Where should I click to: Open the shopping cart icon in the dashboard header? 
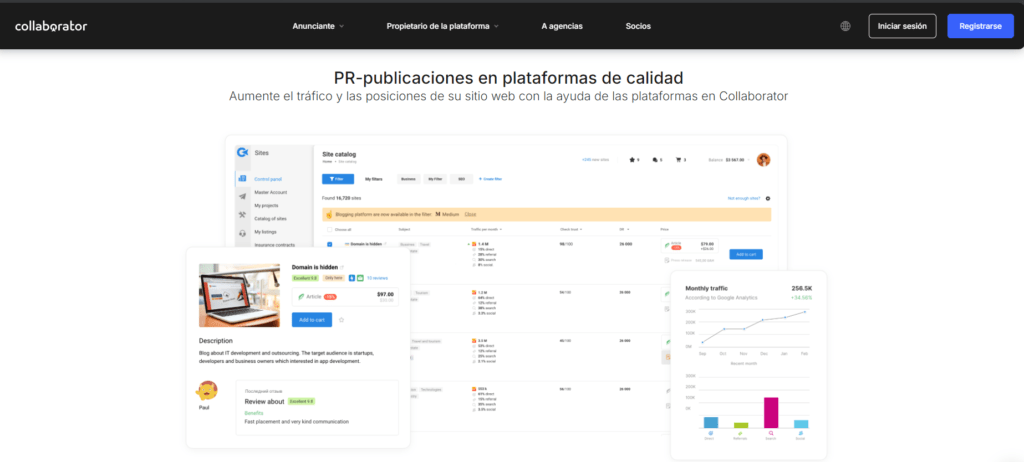coord(678,159)
